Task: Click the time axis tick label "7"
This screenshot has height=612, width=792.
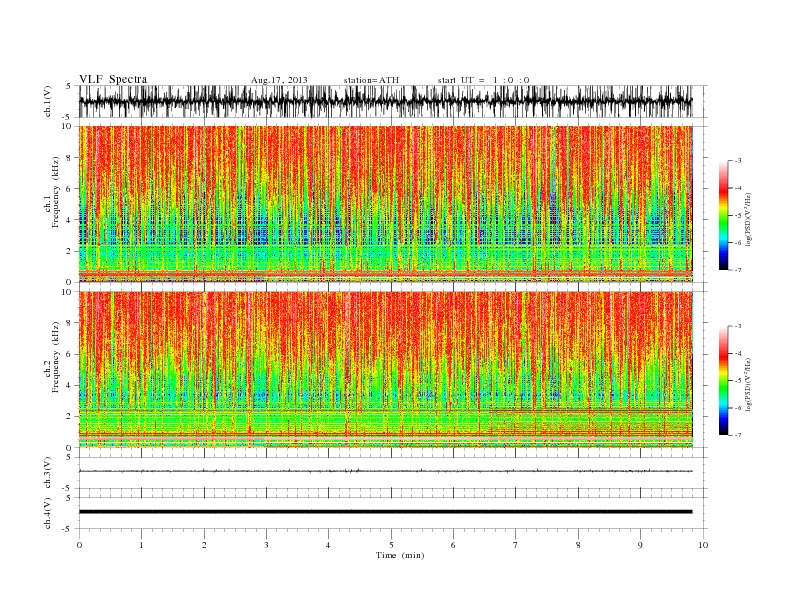Action: pos(516,545)
